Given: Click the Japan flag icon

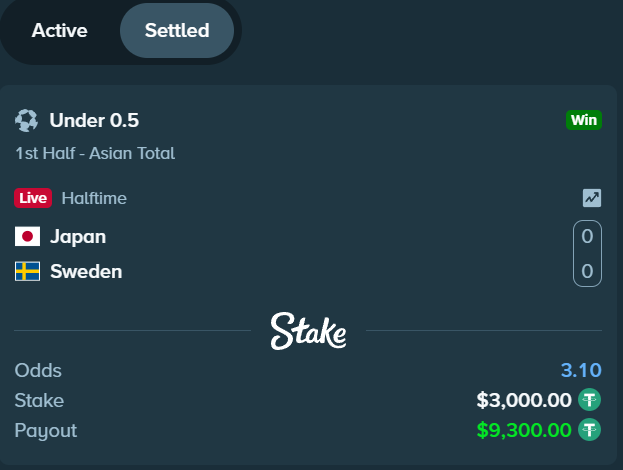Looking at the screenshot, I should [x=27, y=236].
